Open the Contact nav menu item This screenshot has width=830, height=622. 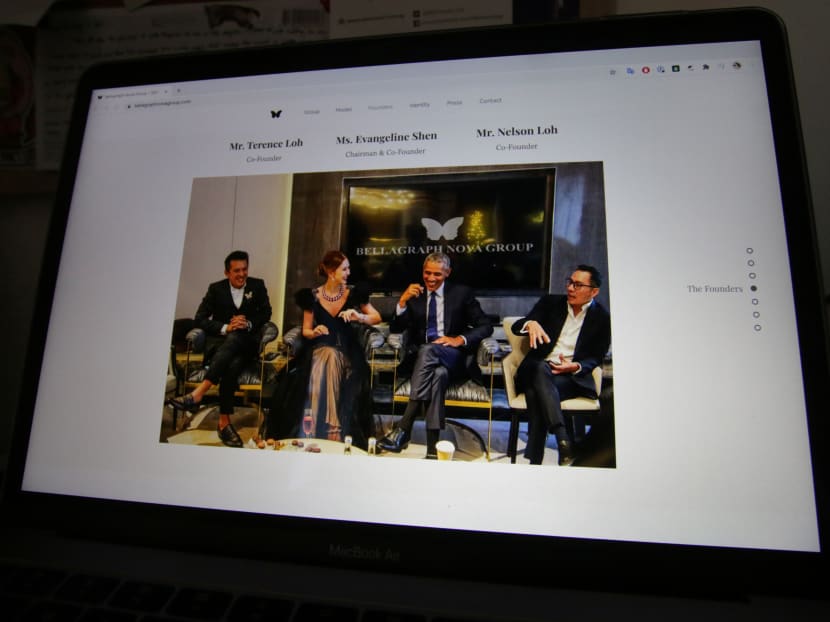pos(490,101)
